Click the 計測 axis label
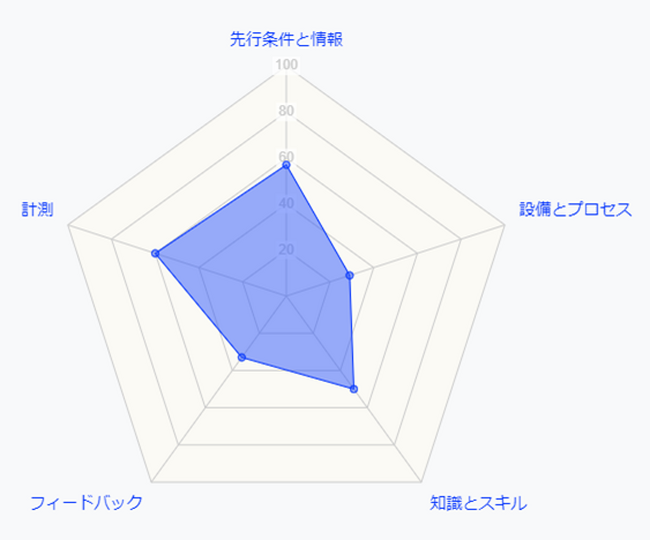 [x=38, y=209]
